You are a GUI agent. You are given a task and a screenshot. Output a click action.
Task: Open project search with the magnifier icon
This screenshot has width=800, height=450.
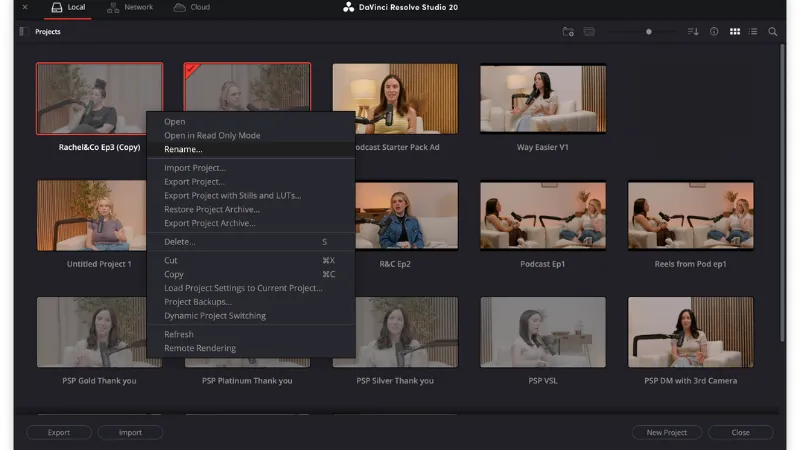tap(772, 32)
